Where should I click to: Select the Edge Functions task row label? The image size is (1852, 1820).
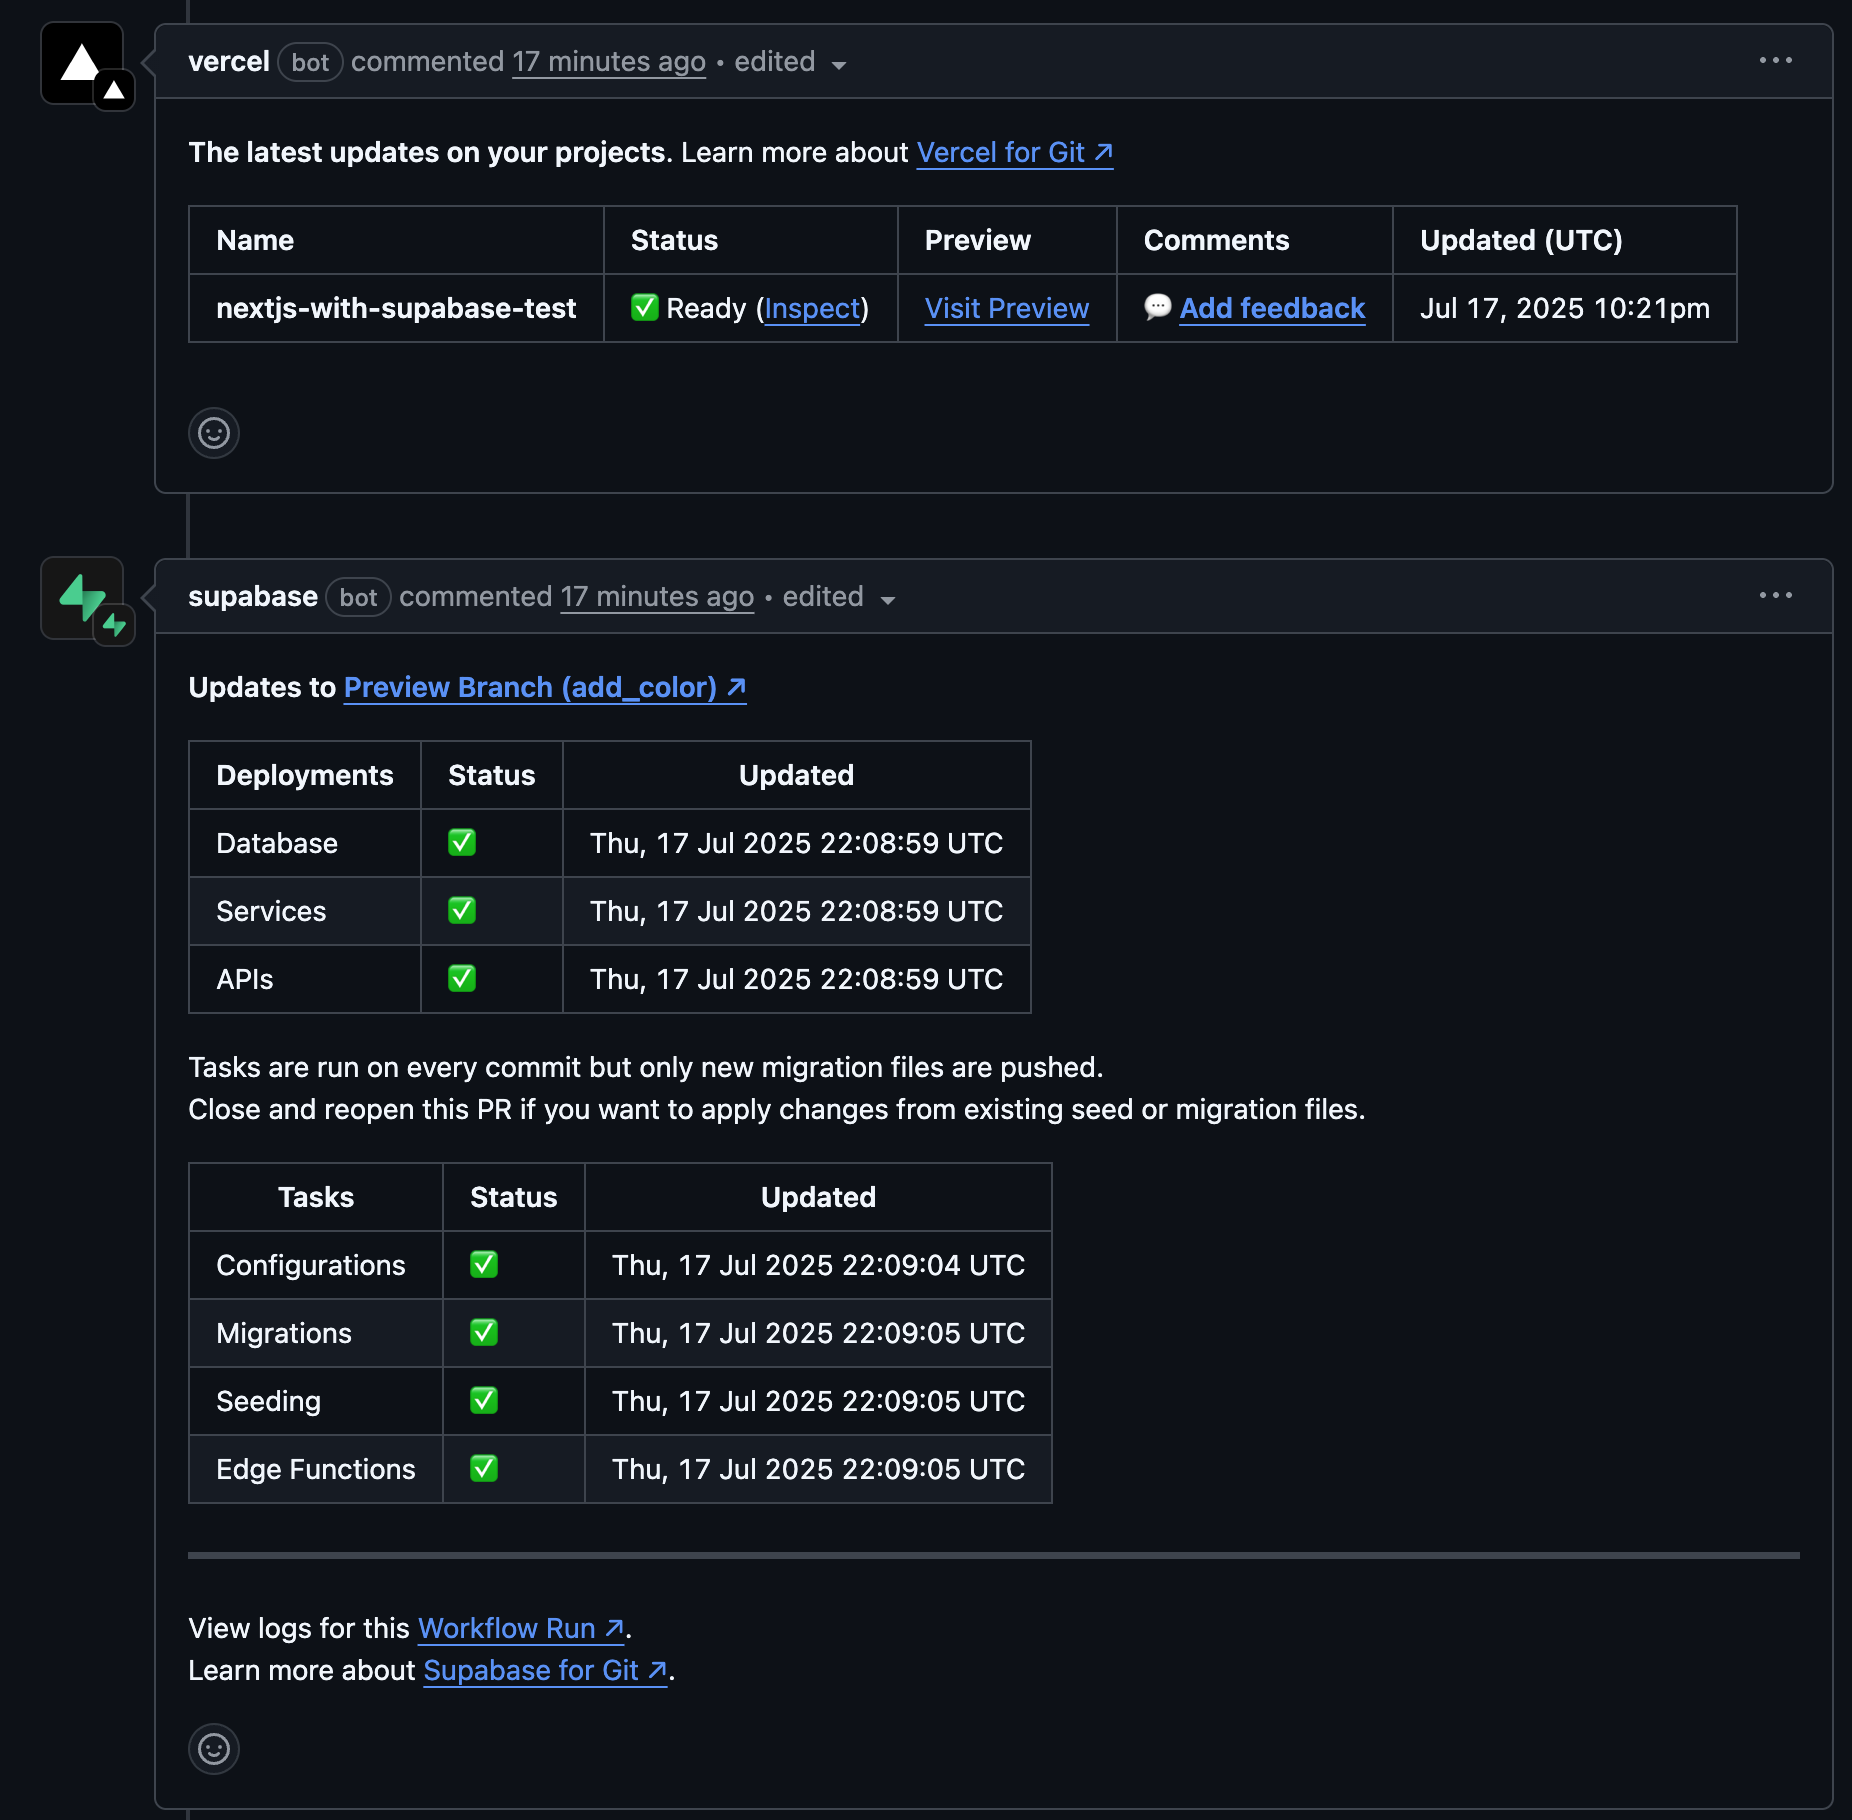(316, 1470)
